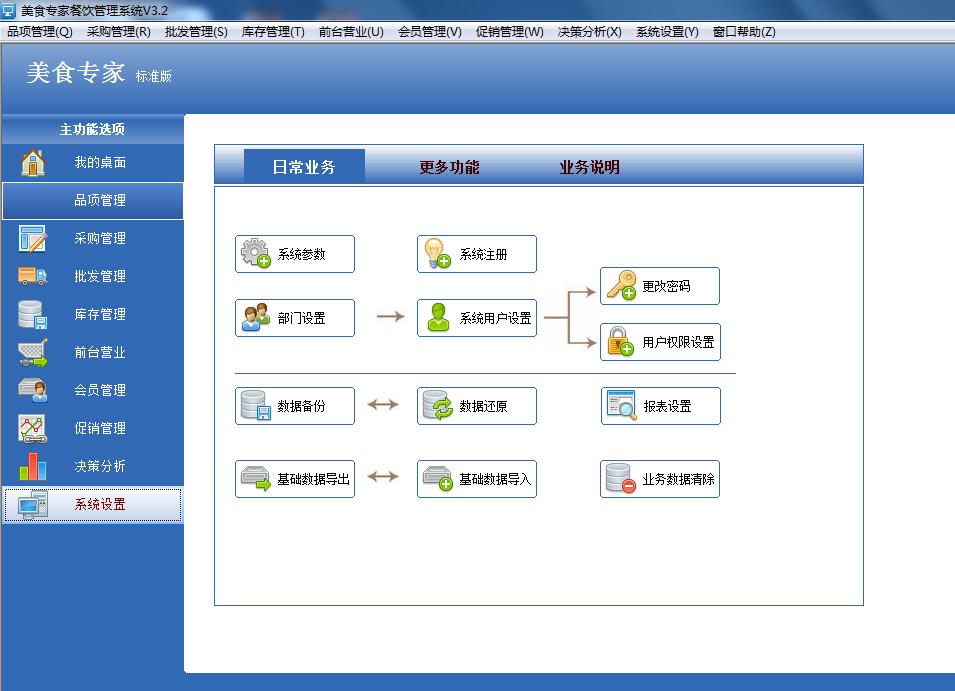Open 会员管理 from the sidebar

(92, 390)
